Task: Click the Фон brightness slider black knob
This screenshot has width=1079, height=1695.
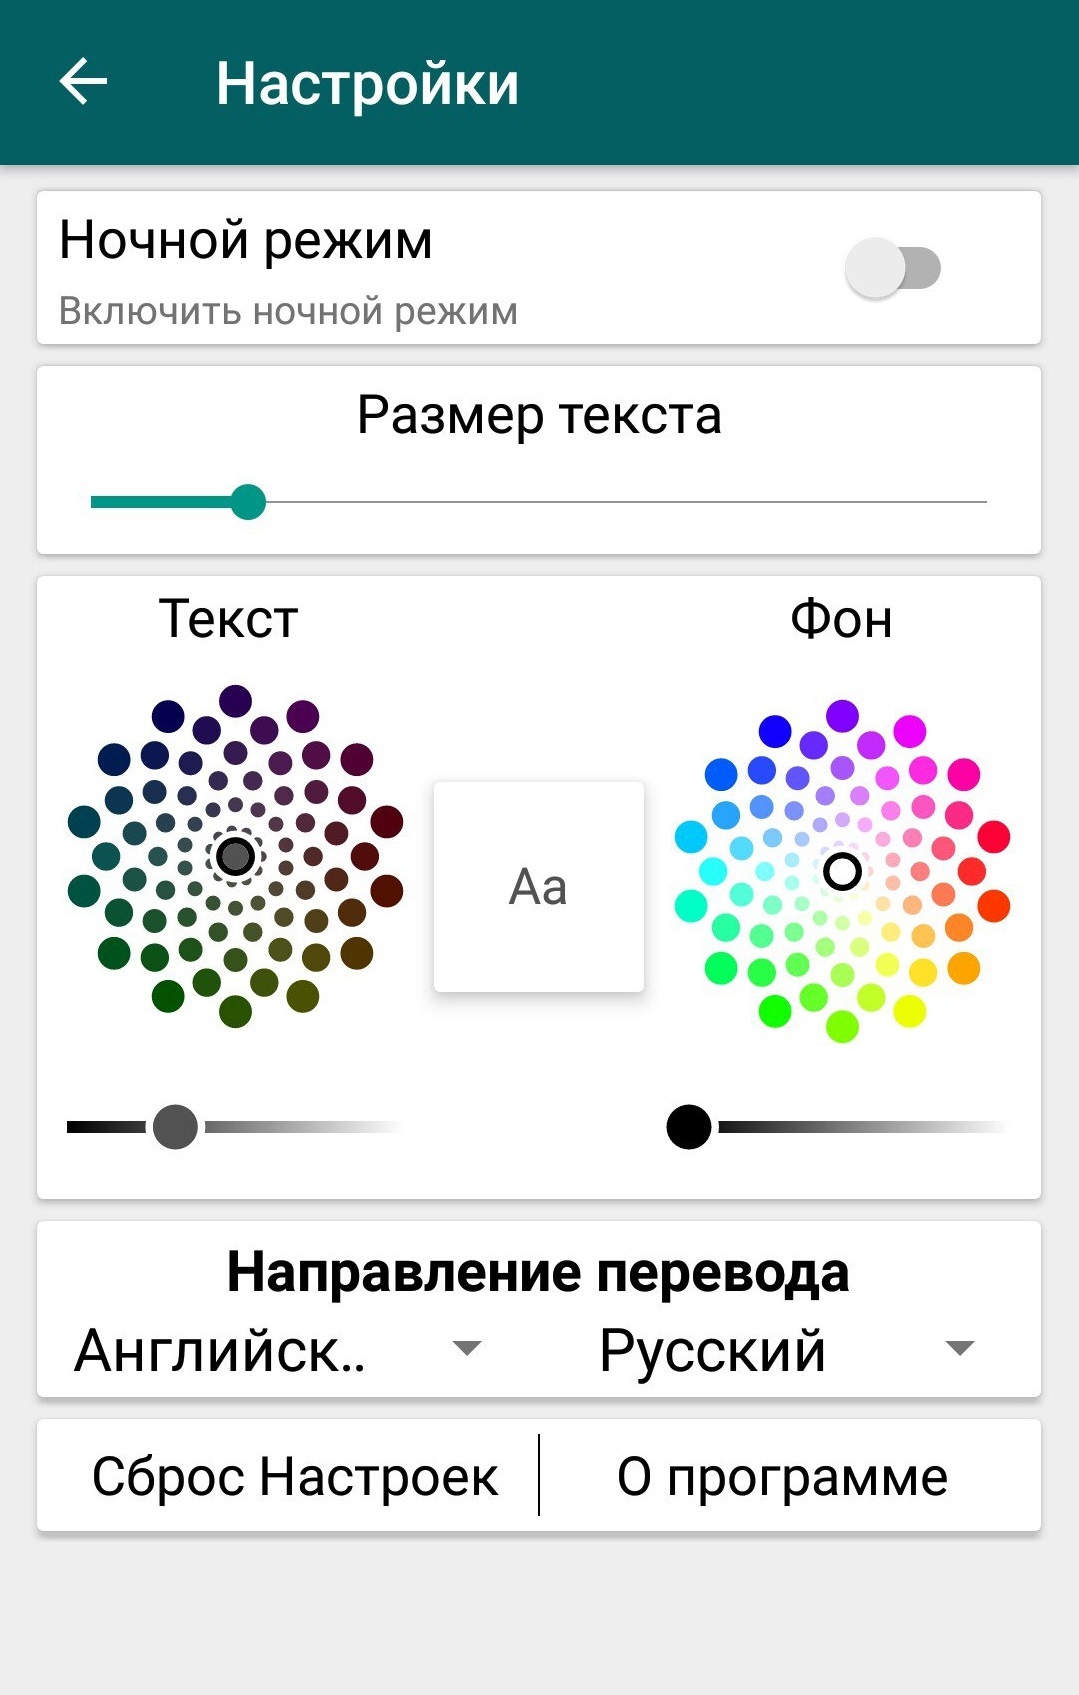Action: (x=689, y=1127)
